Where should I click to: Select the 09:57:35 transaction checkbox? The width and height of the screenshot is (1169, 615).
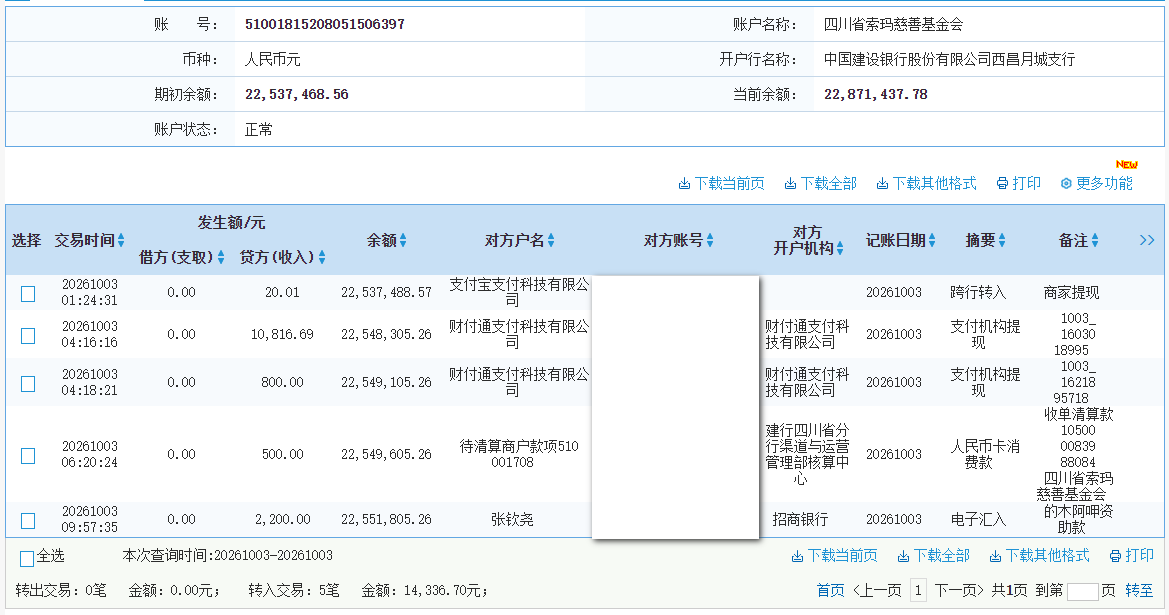click(x=28, y=520)
